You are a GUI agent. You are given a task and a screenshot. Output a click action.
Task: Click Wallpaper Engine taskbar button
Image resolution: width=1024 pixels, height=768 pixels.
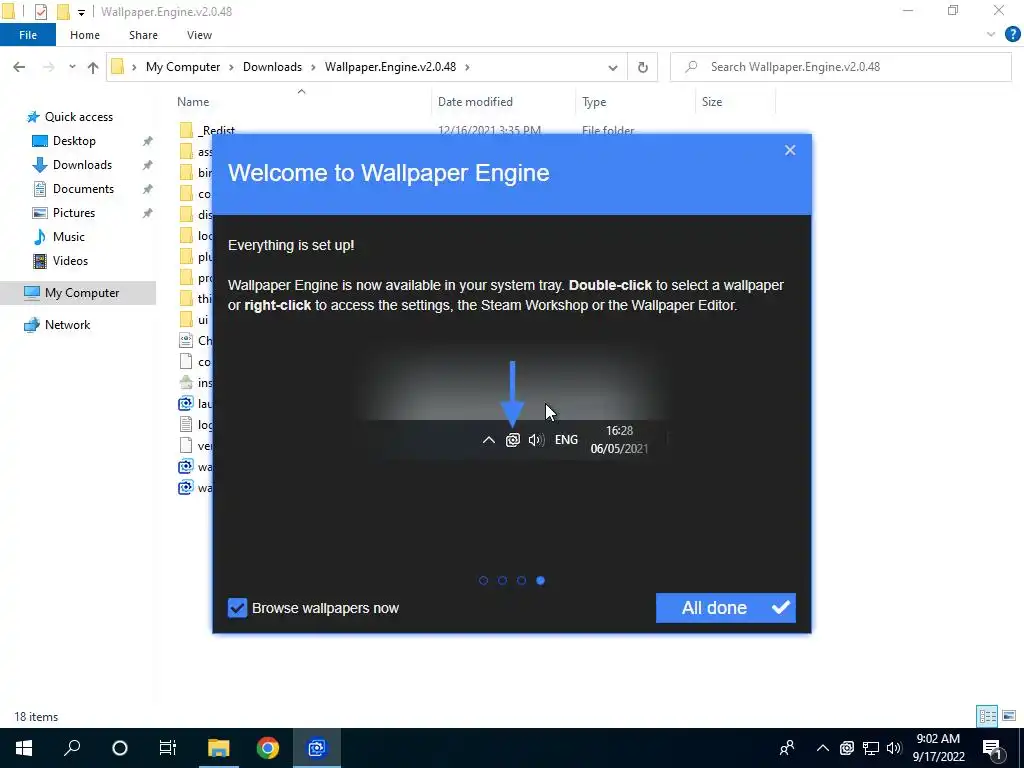(317, 748)
